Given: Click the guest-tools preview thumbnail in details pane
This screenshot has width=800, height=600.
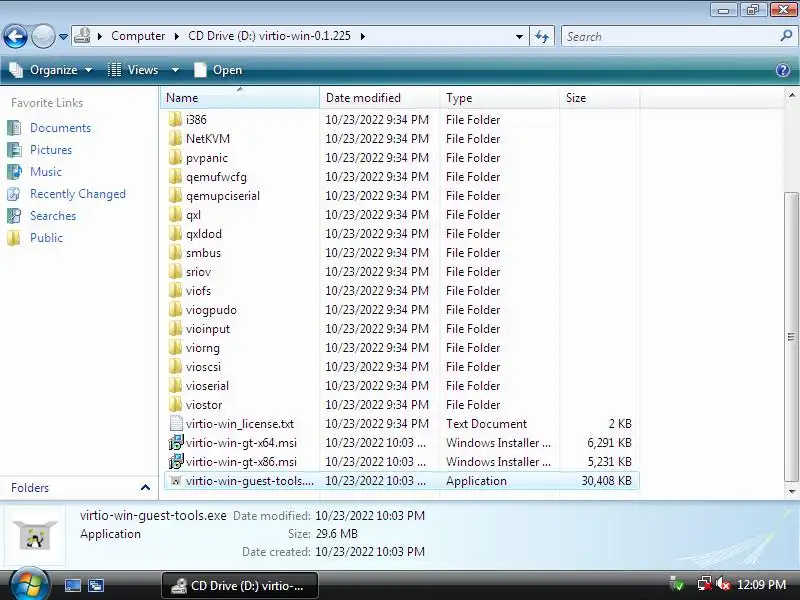Looking at the screenshot, I should [35, 535].
